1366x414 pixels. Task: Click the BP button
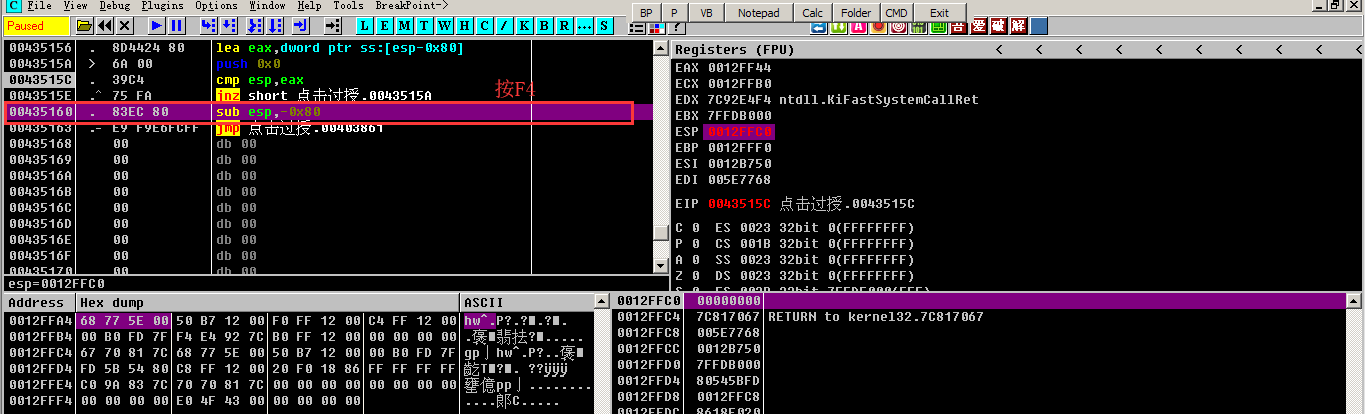(x=647, y=13)
